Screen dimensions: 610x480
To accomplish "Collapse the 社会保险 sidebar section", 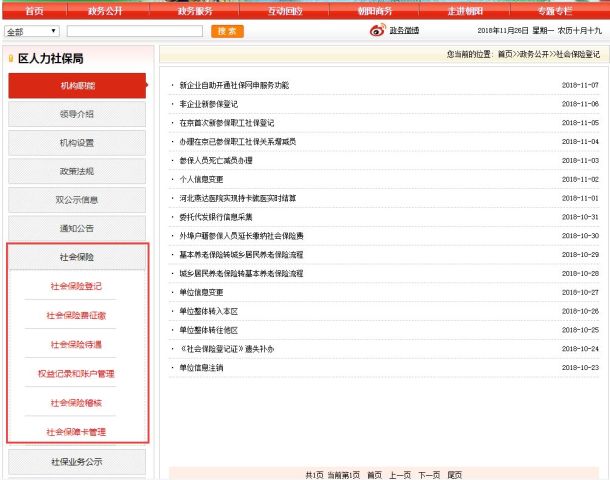I will (x=77, y=257).
